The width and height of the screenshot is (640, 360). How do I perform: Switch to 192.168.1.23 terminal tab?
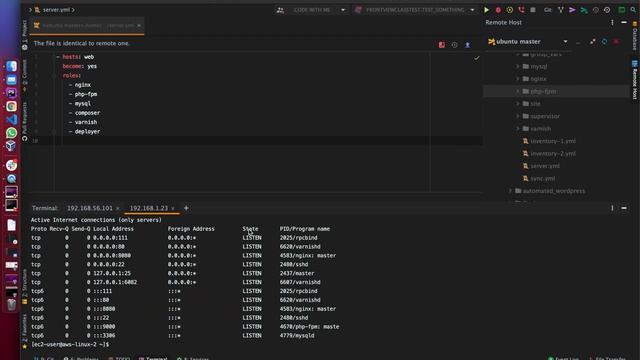click(149, 208)
